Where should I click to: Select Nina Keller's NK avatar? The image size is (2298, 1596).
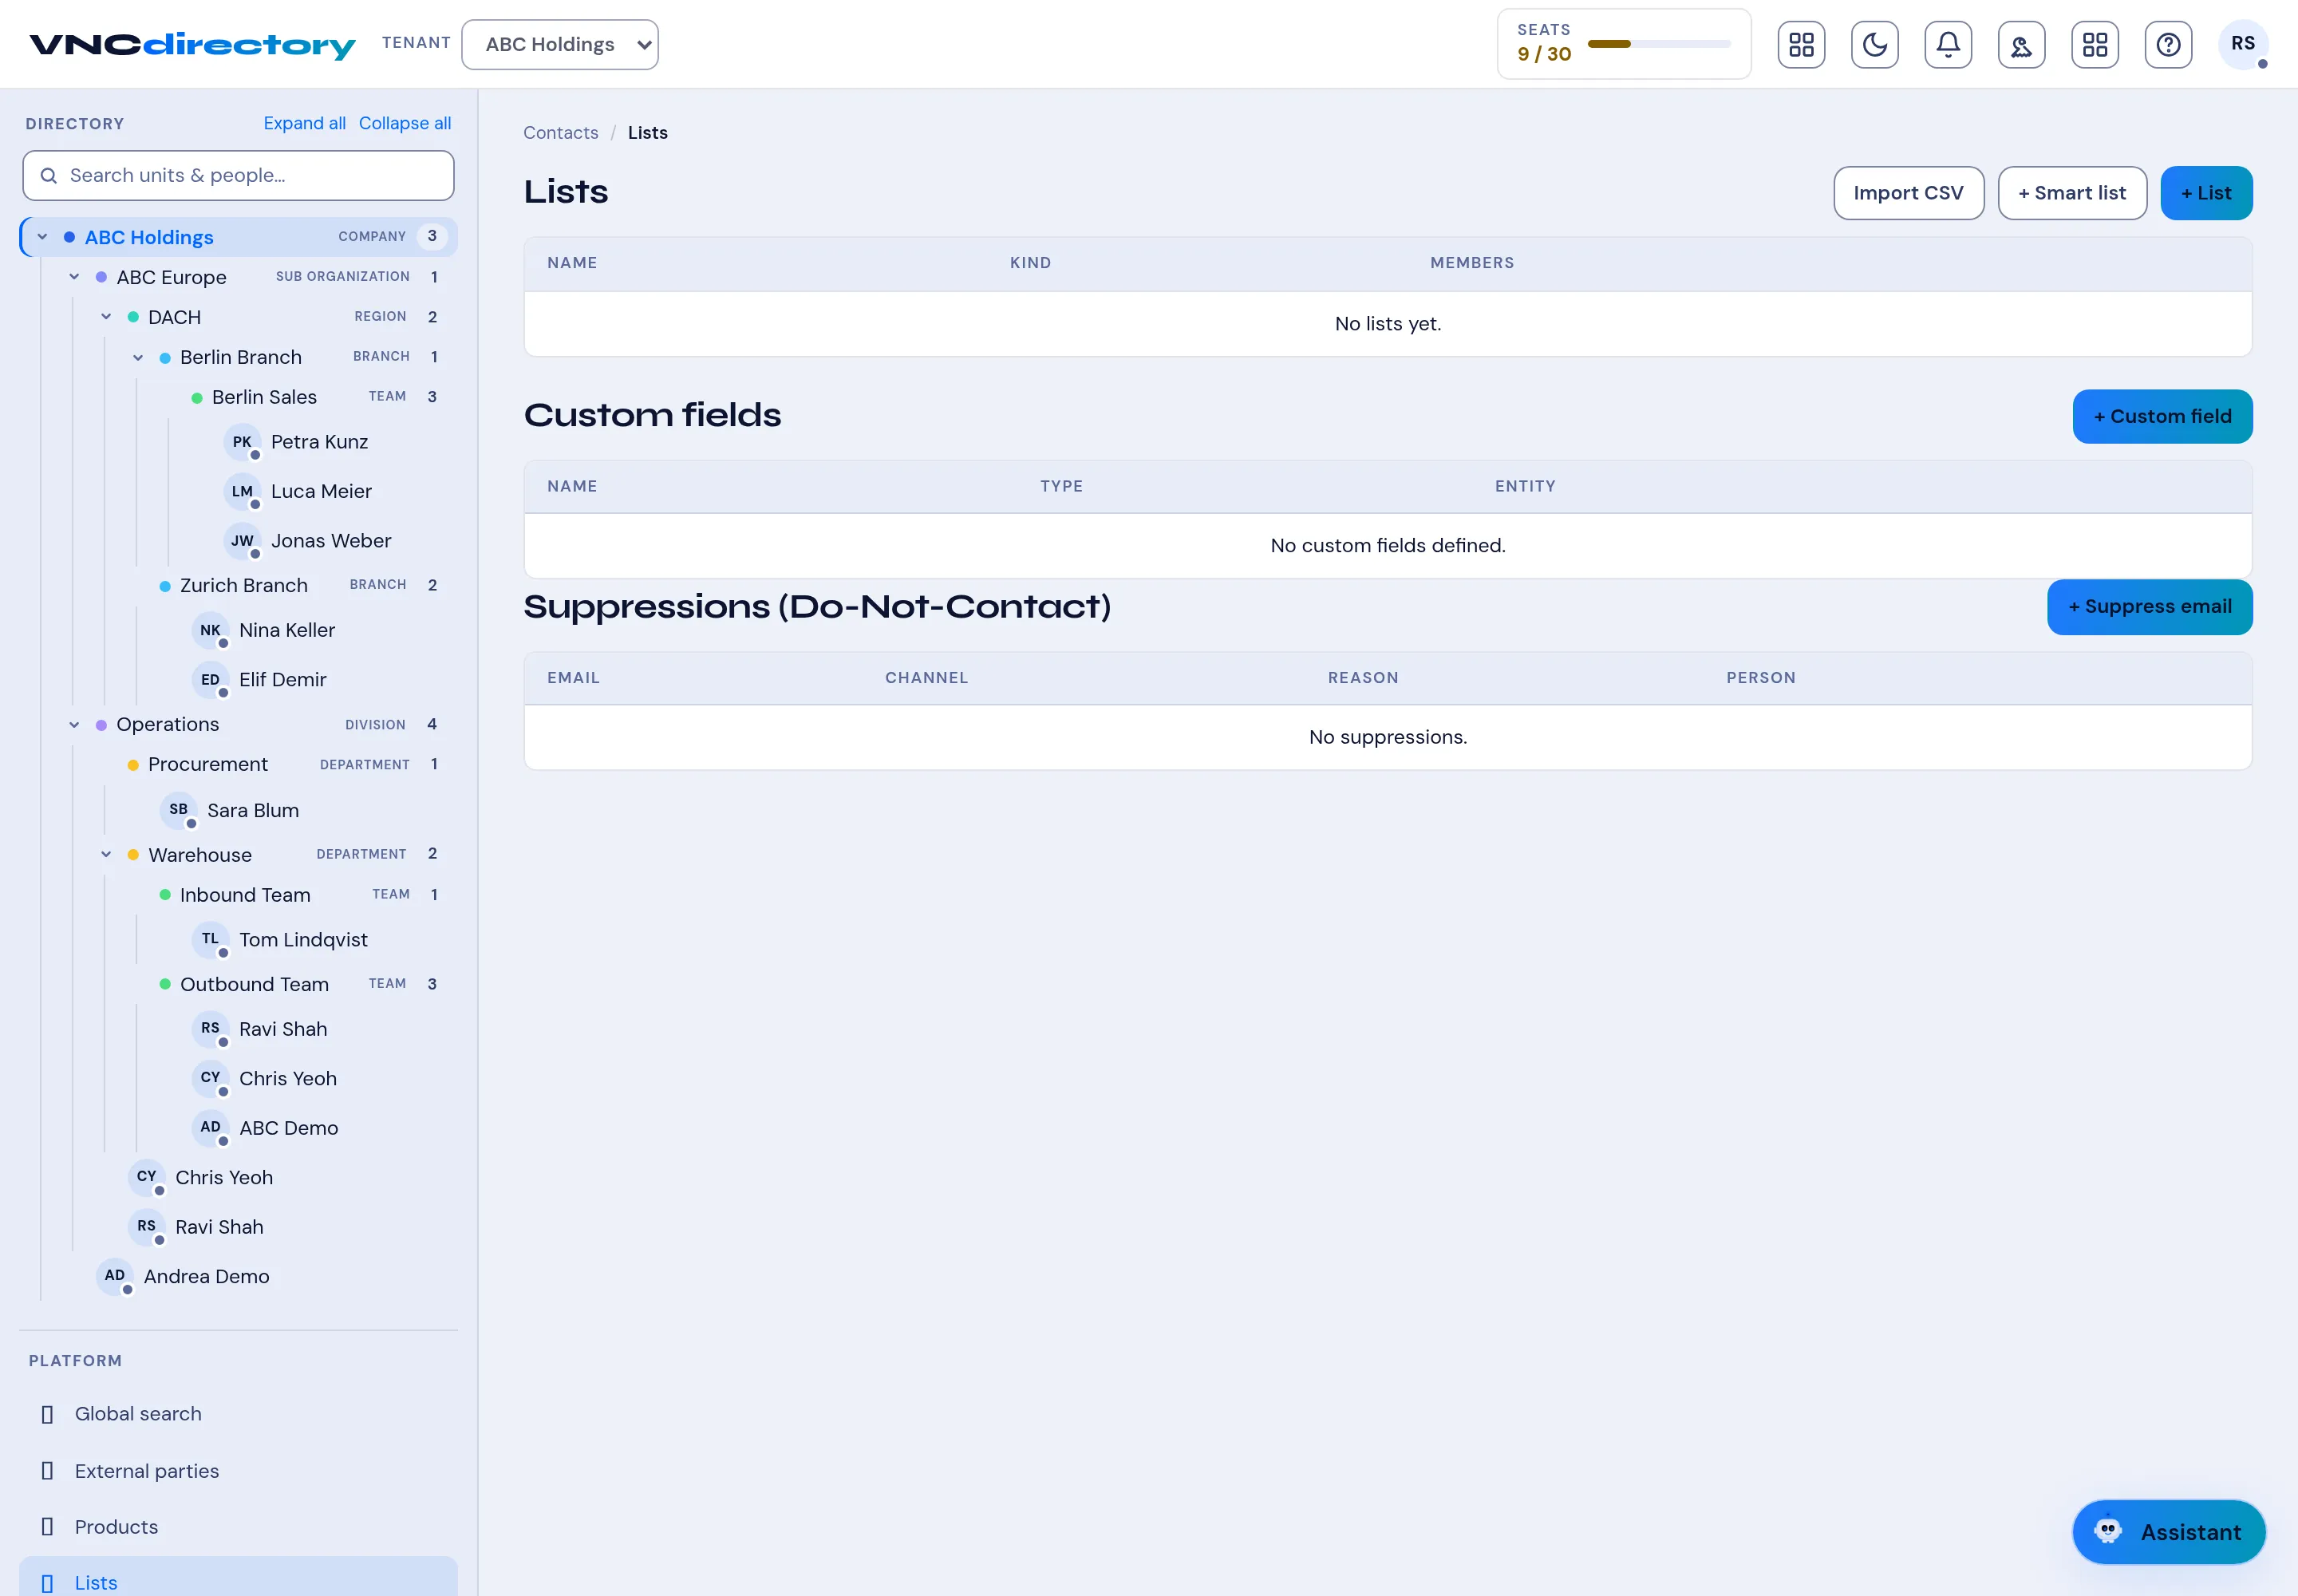tap(210, 630)
